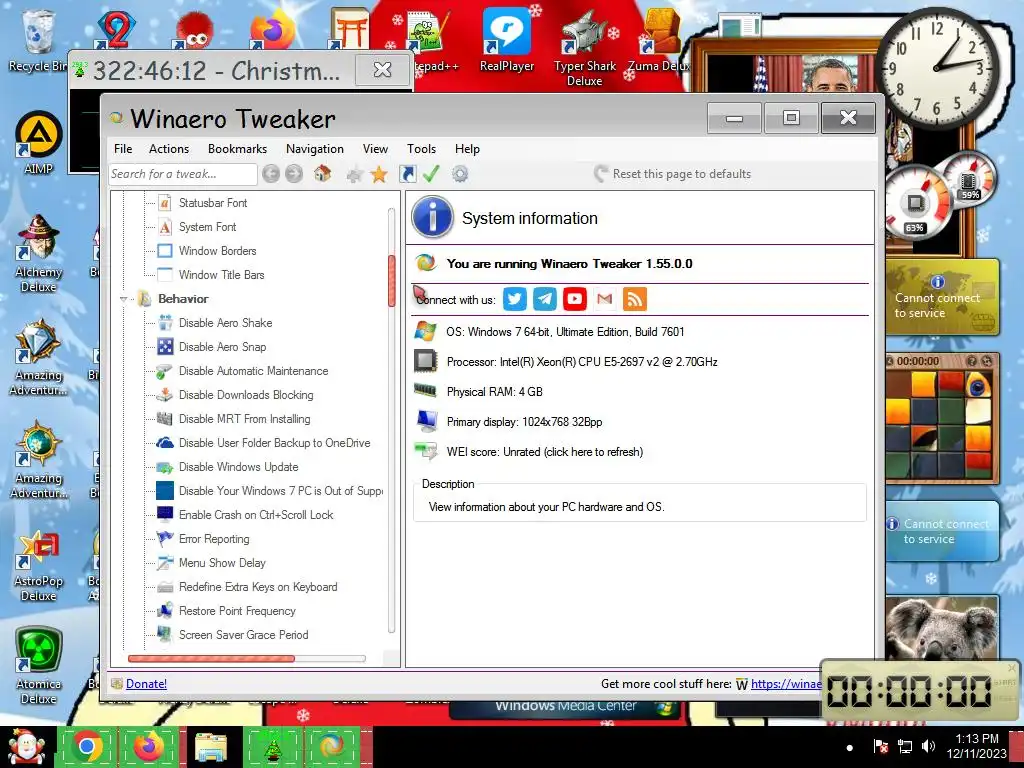
Task: Select Restore Point Frequency tree item
Action: 237,611
